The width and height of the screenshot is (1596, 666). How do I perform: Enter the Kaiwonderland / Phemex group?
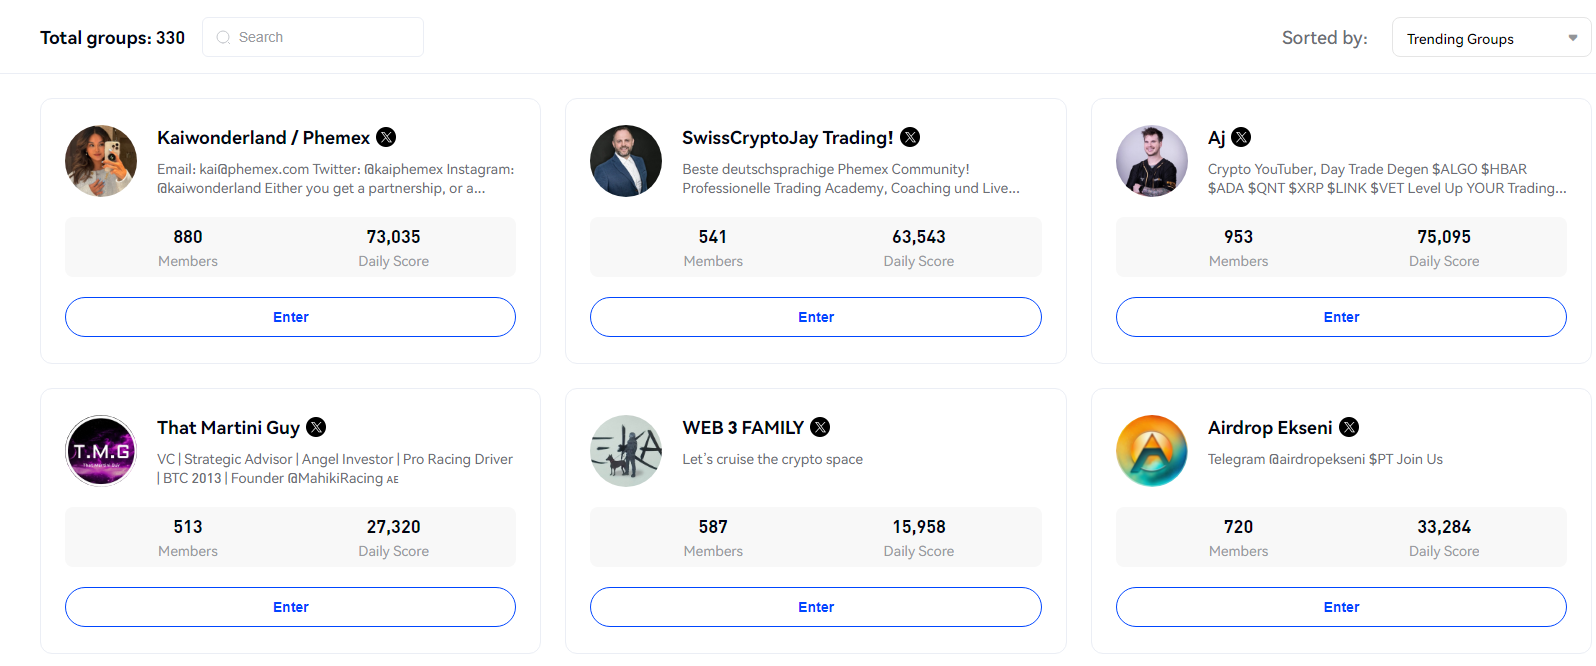click(x=290, y=316)
